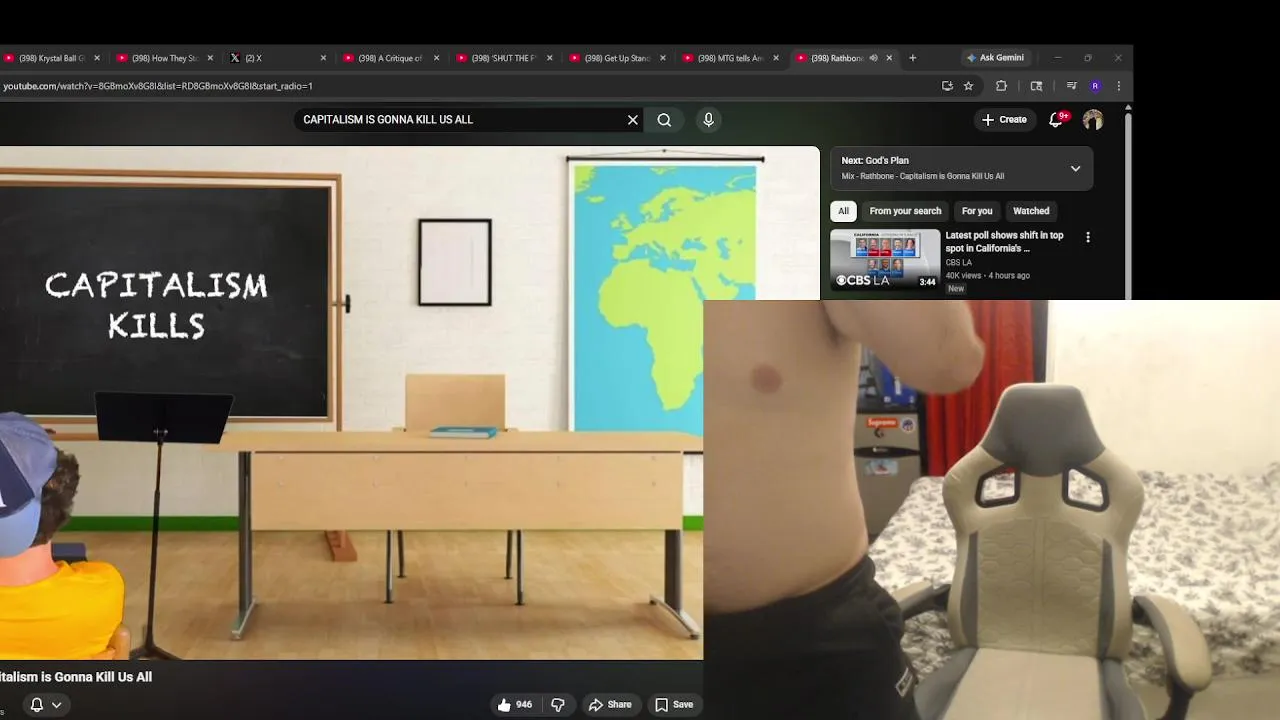This screenshot has height=720, width=1280.
Task: Click the video title below the player
Action: pos(76,677)
